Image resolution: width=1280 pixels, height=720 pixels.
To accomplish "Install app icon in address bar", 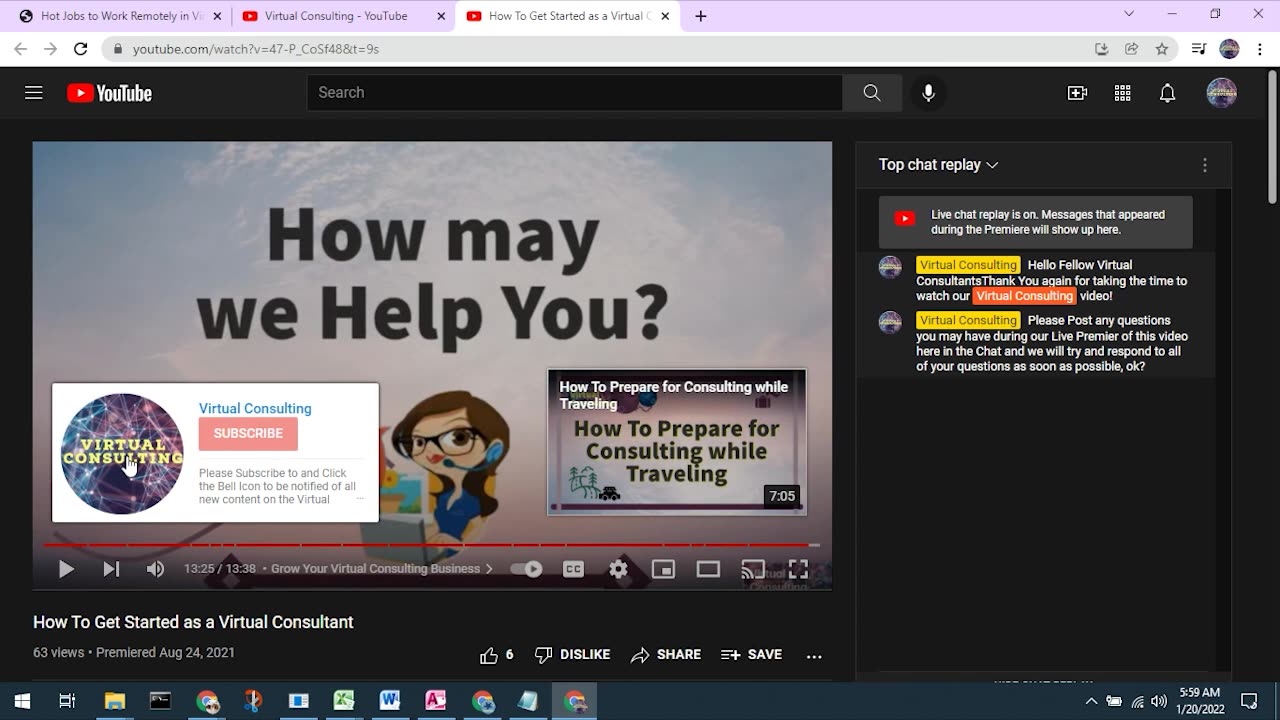I will [x=1102, y=49].
